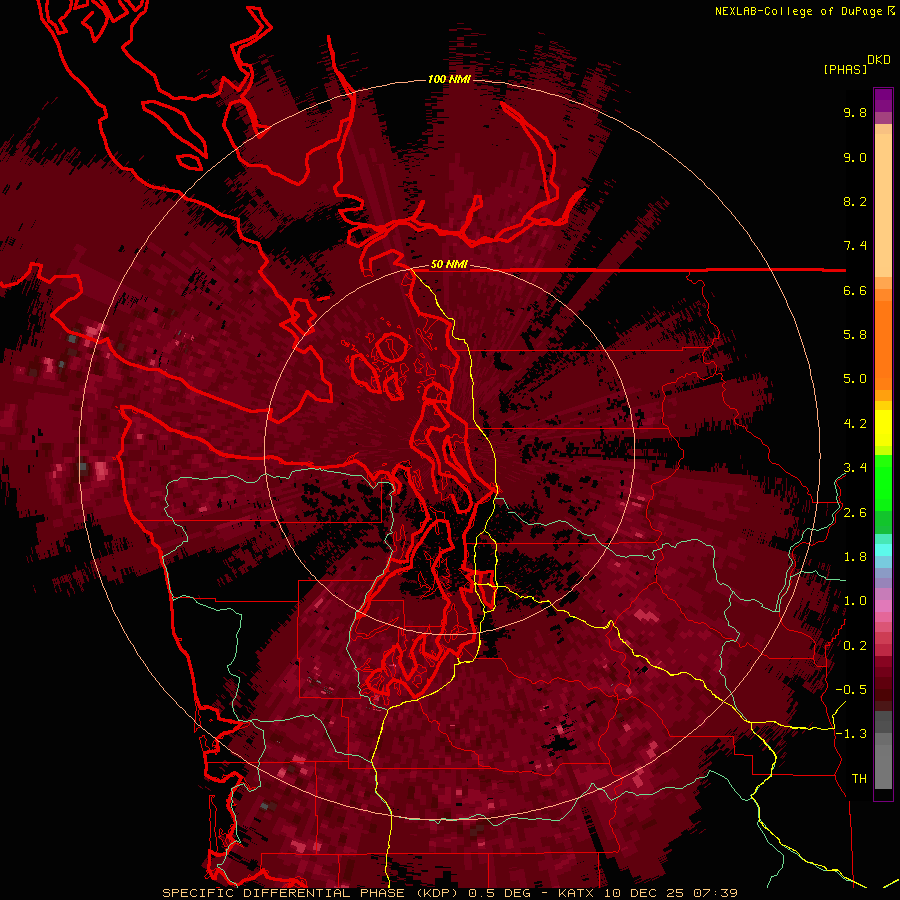Click the 07:39 timestamp
900x900 pixels.
[x=715, y=893]
